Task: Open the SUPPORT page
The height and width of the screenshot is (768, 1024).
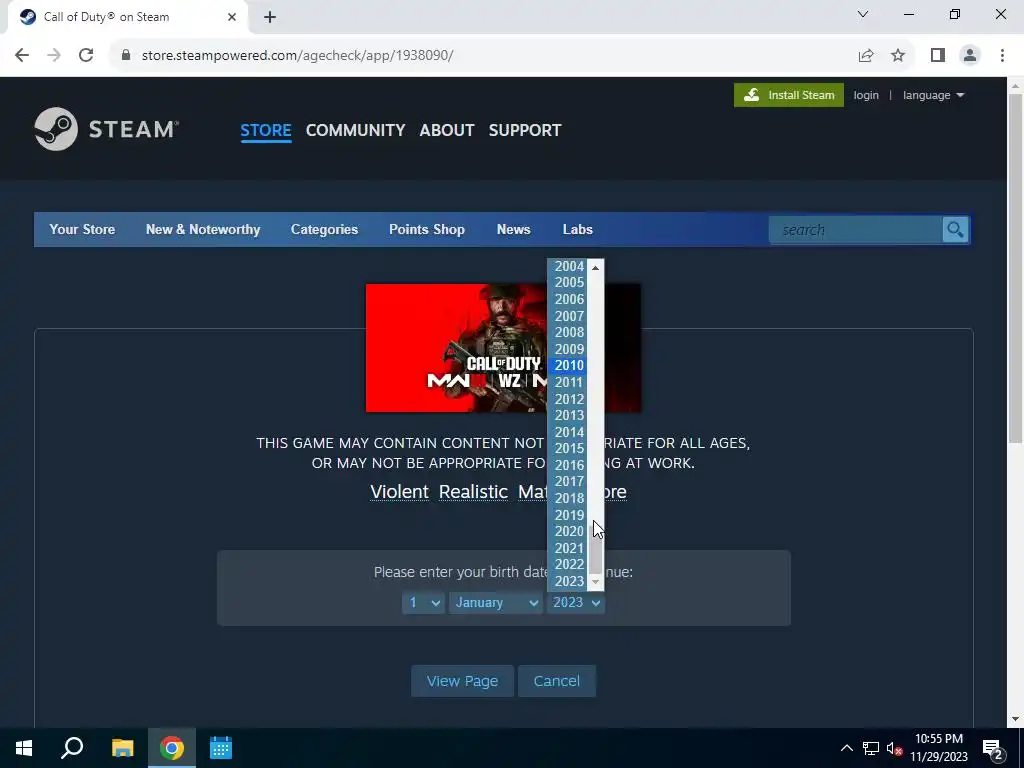Action: pos(524,130)
